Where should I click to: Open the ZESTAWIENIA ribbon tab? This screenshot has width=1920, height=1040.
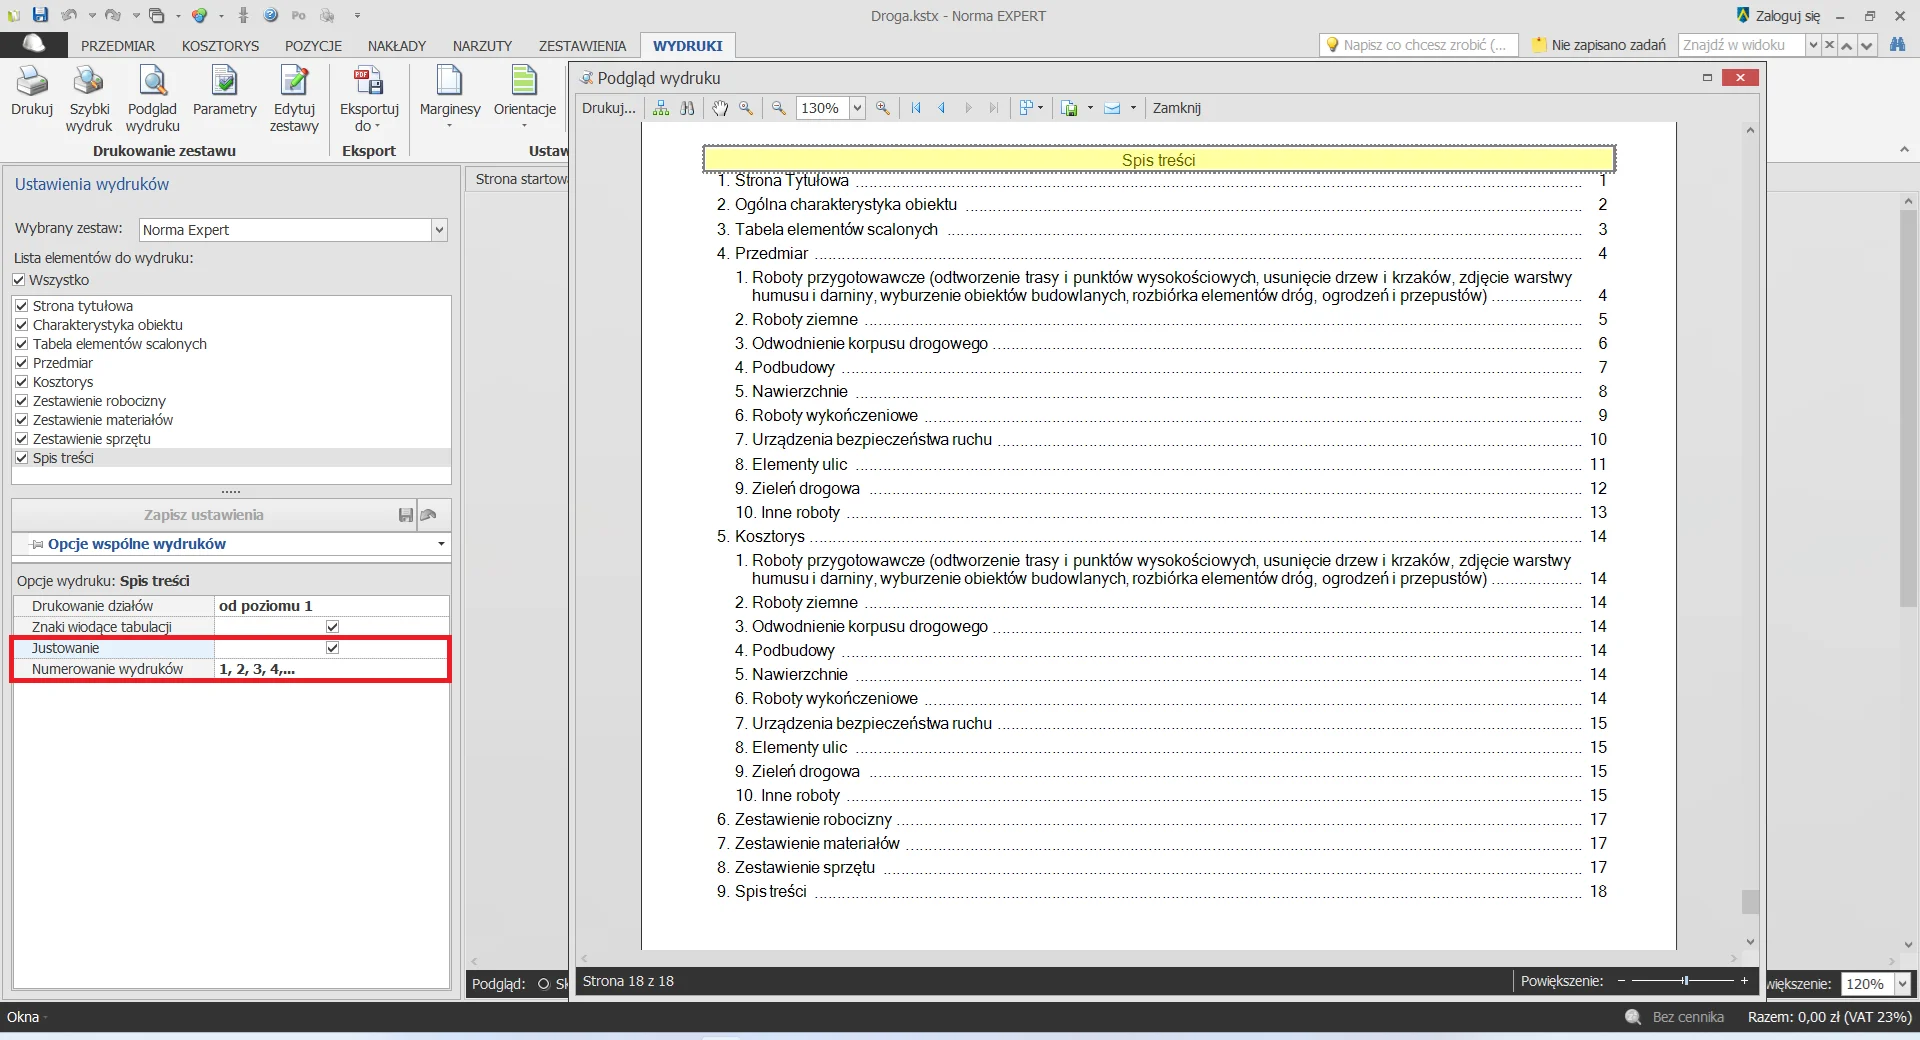pos(582,46)
